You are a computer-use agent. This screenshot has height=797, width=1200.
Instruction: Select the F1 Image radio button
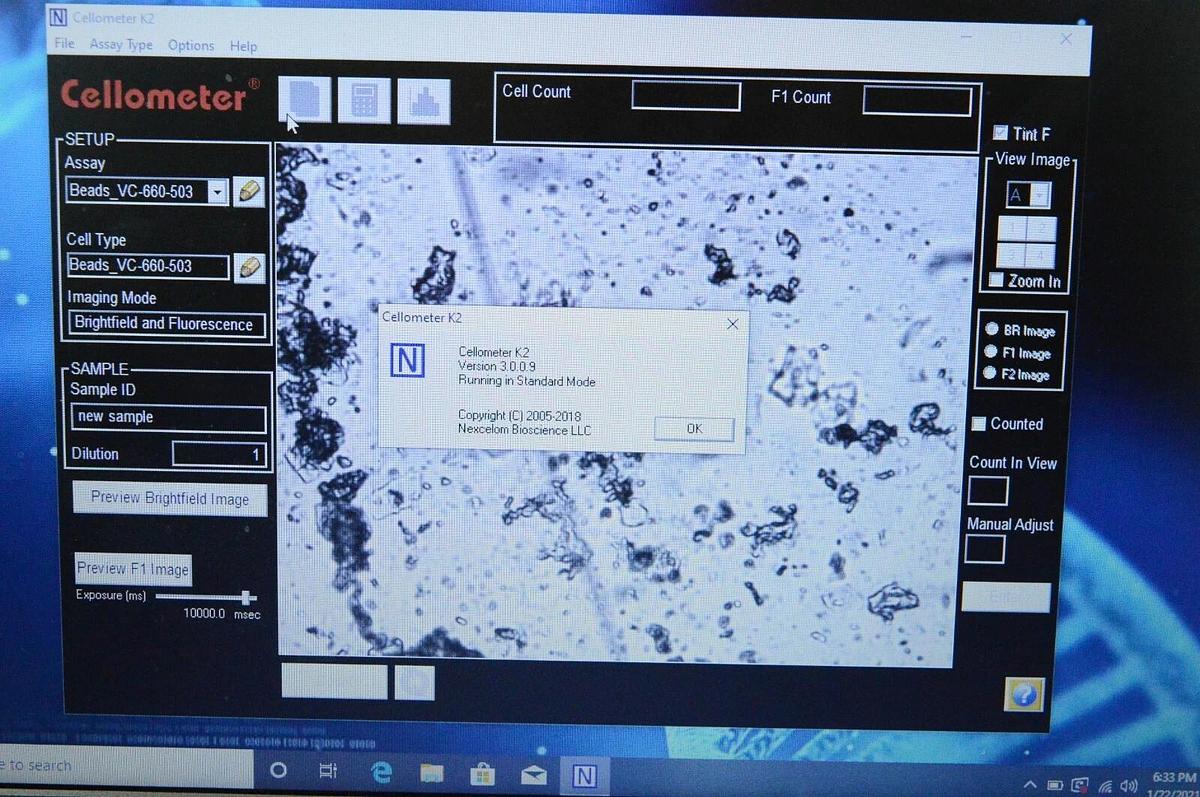[991, 352]
